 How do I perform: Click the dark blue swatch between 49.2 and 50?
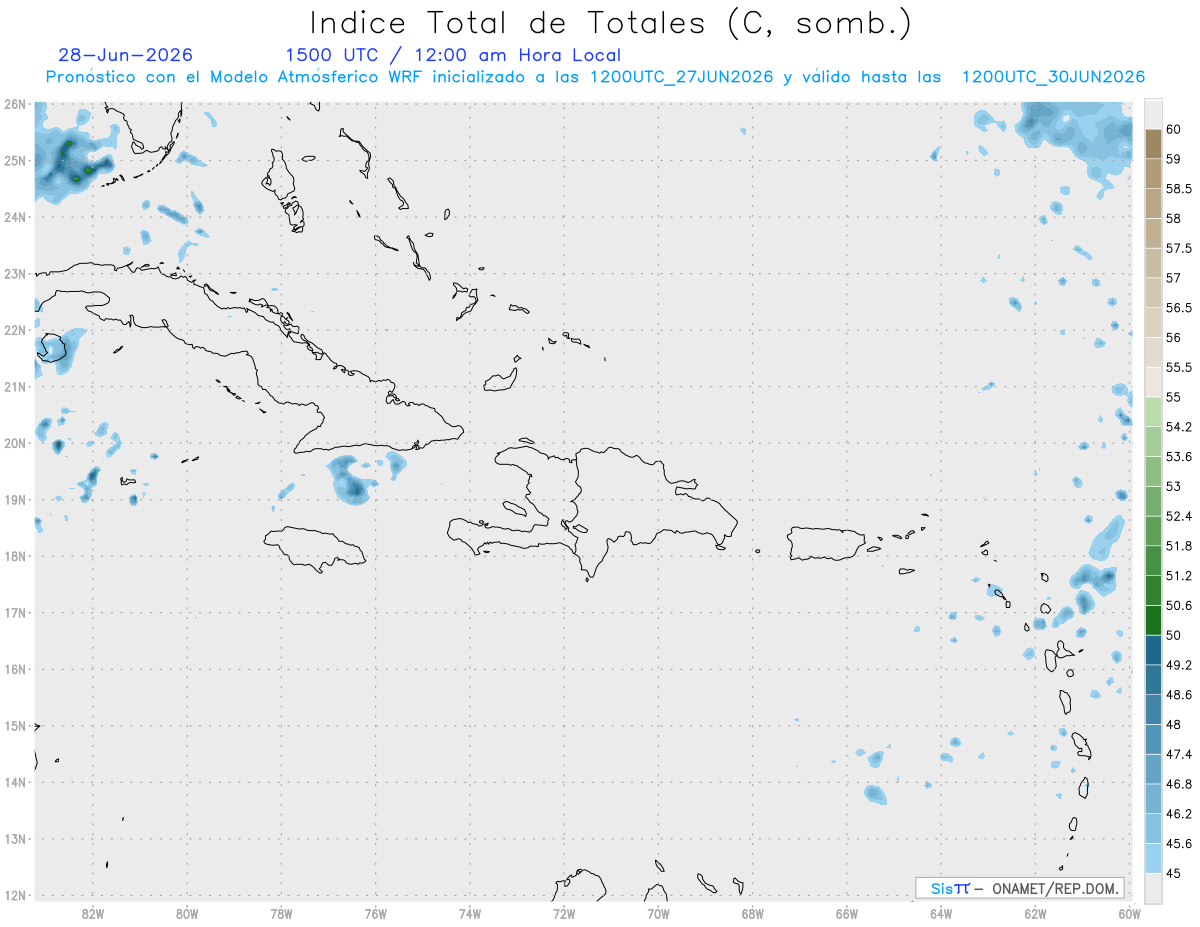coord(1153,650)
